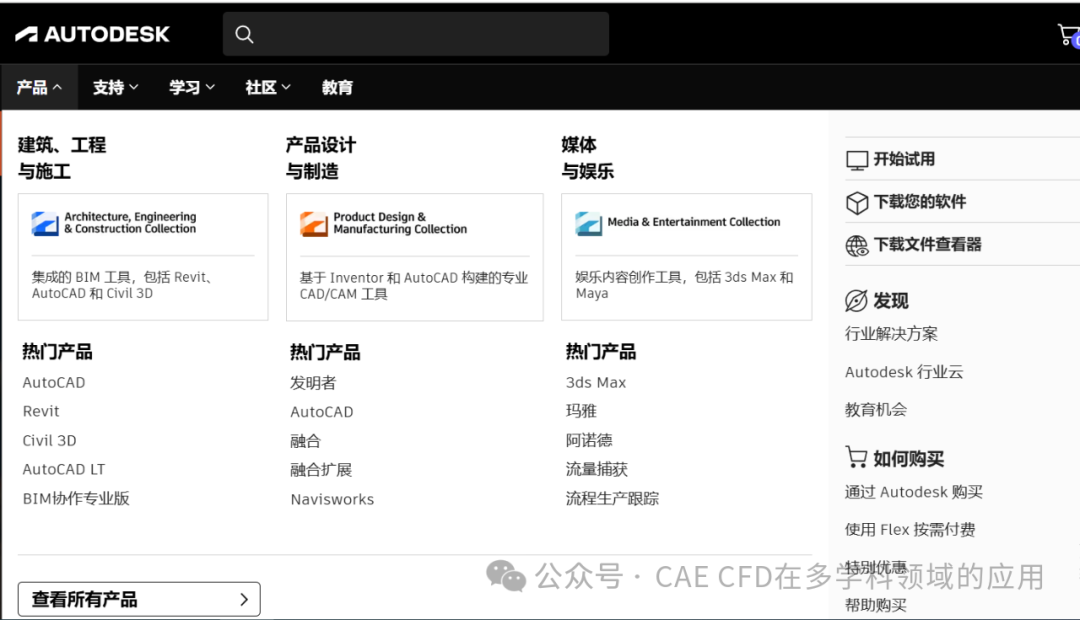Expand the 学习 menu
The height and width of the screenshot is (620, 1080).
click(192, 87)
